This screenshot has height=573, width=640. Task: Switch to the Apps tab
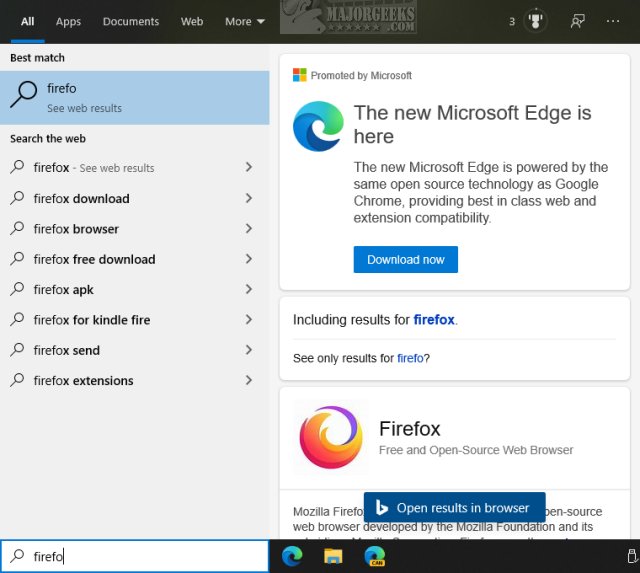coord(68,21)
